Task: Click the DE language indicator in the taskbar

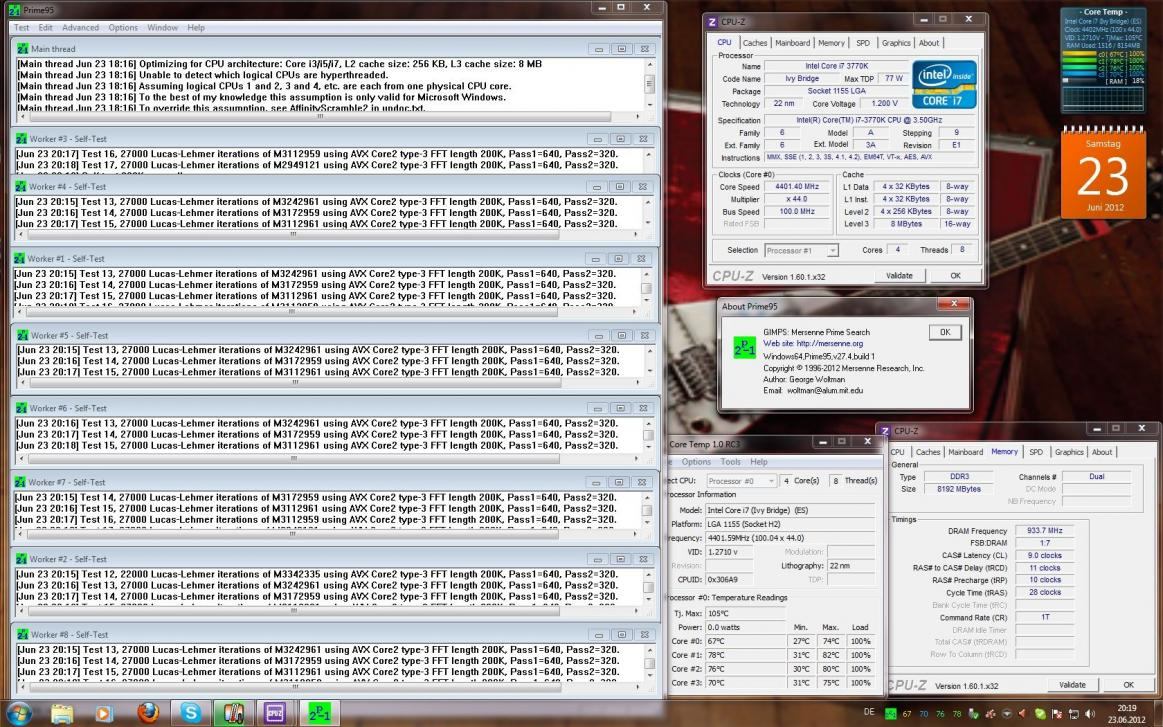Action: click(x=869, y=711)
